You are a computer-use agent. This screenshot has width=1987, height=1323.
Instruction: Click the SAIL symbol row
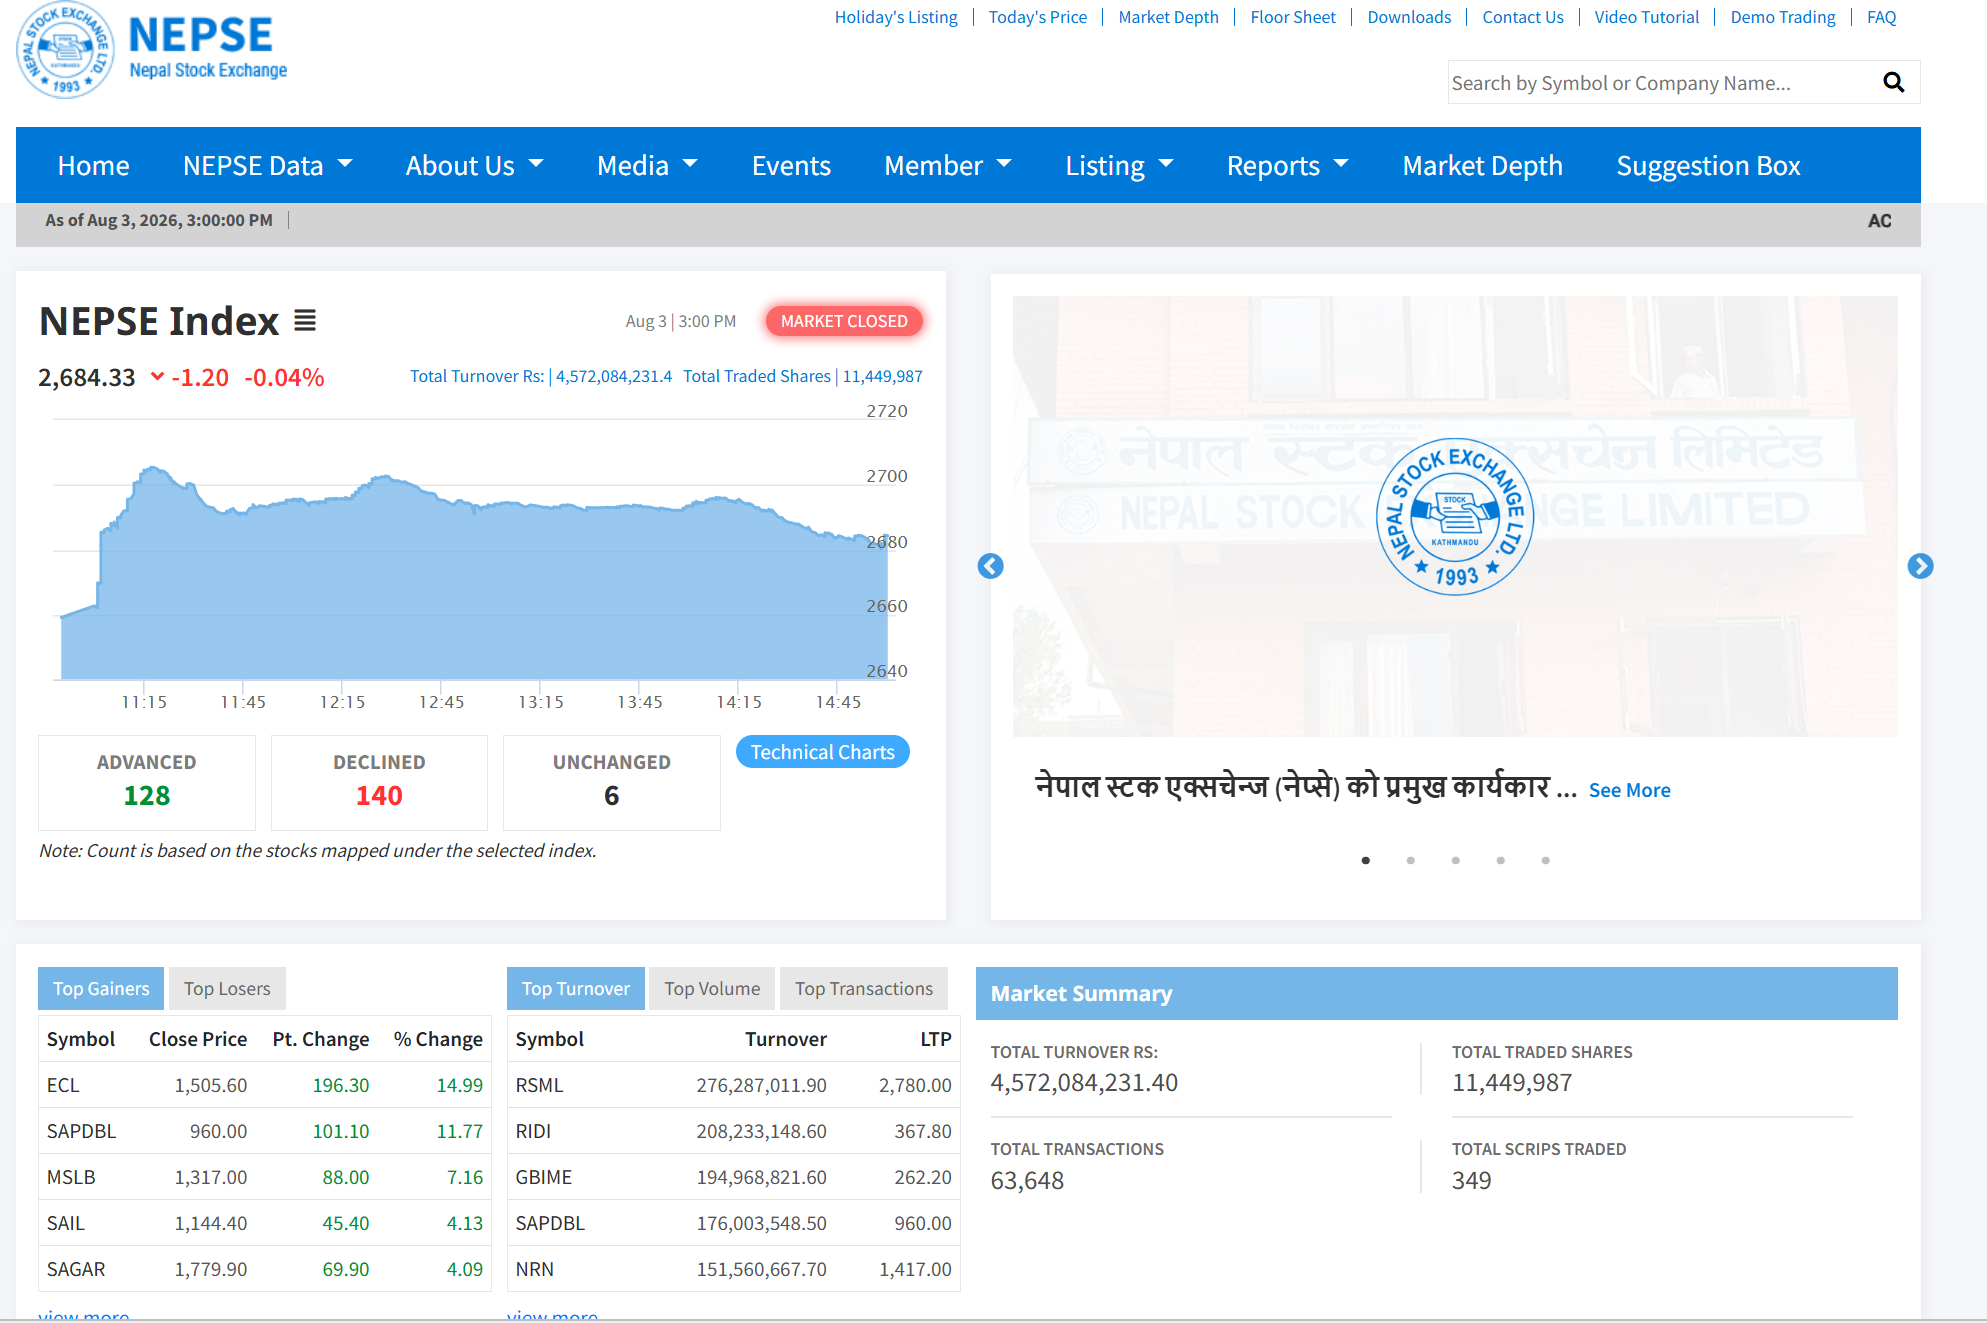point(265,1223)
